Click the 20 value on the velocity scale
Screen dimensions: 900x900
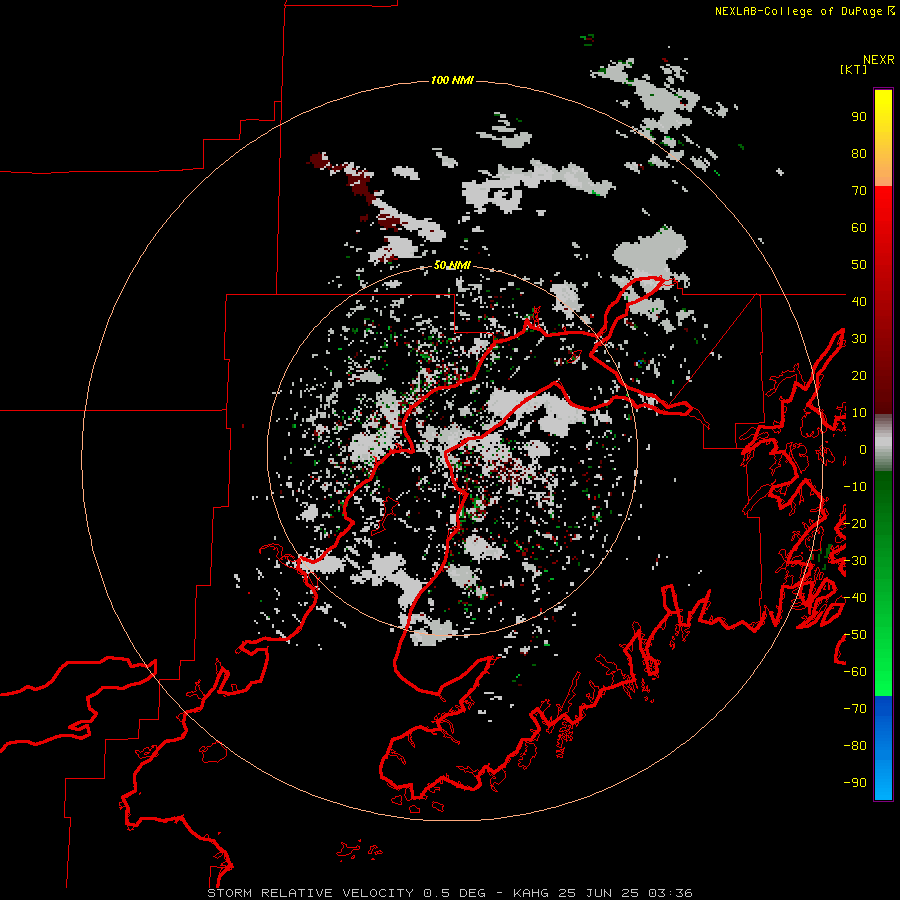point(859,375)
